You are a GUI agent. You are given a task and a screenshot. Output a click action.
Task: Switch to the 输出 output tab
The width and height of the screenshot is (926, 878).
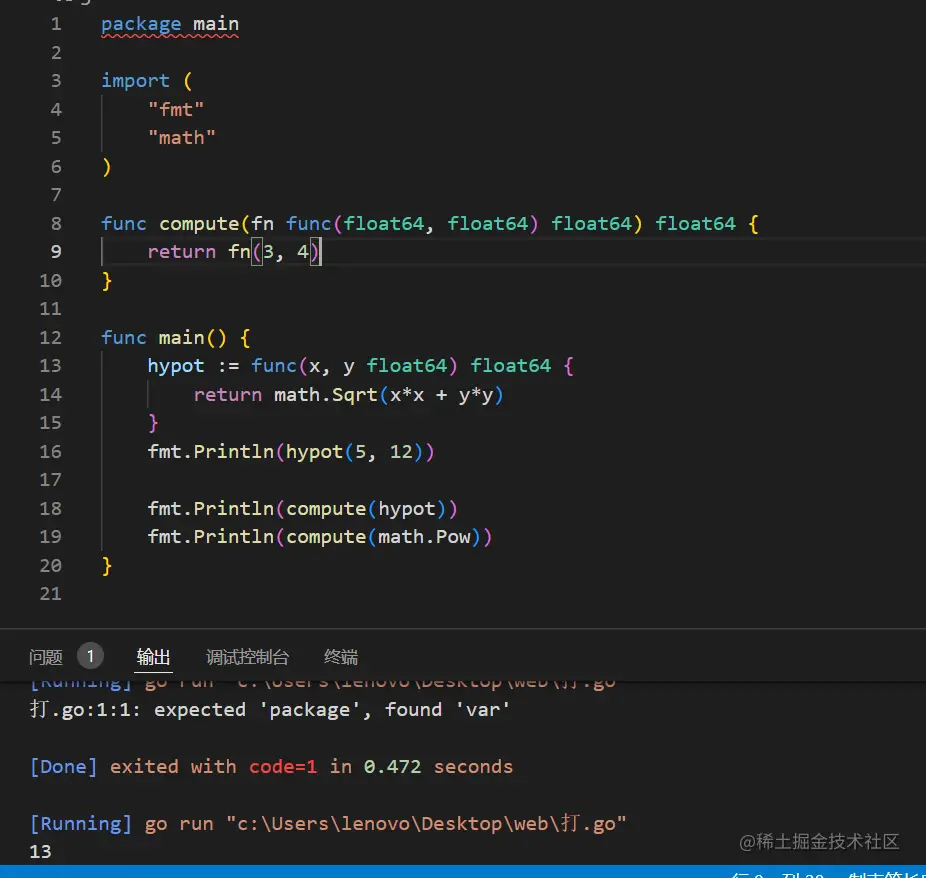153,657
